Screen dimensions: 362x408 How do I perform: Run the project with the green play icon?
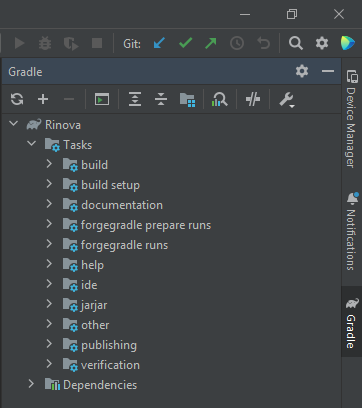pyautogui.click(x=19, y=43)
